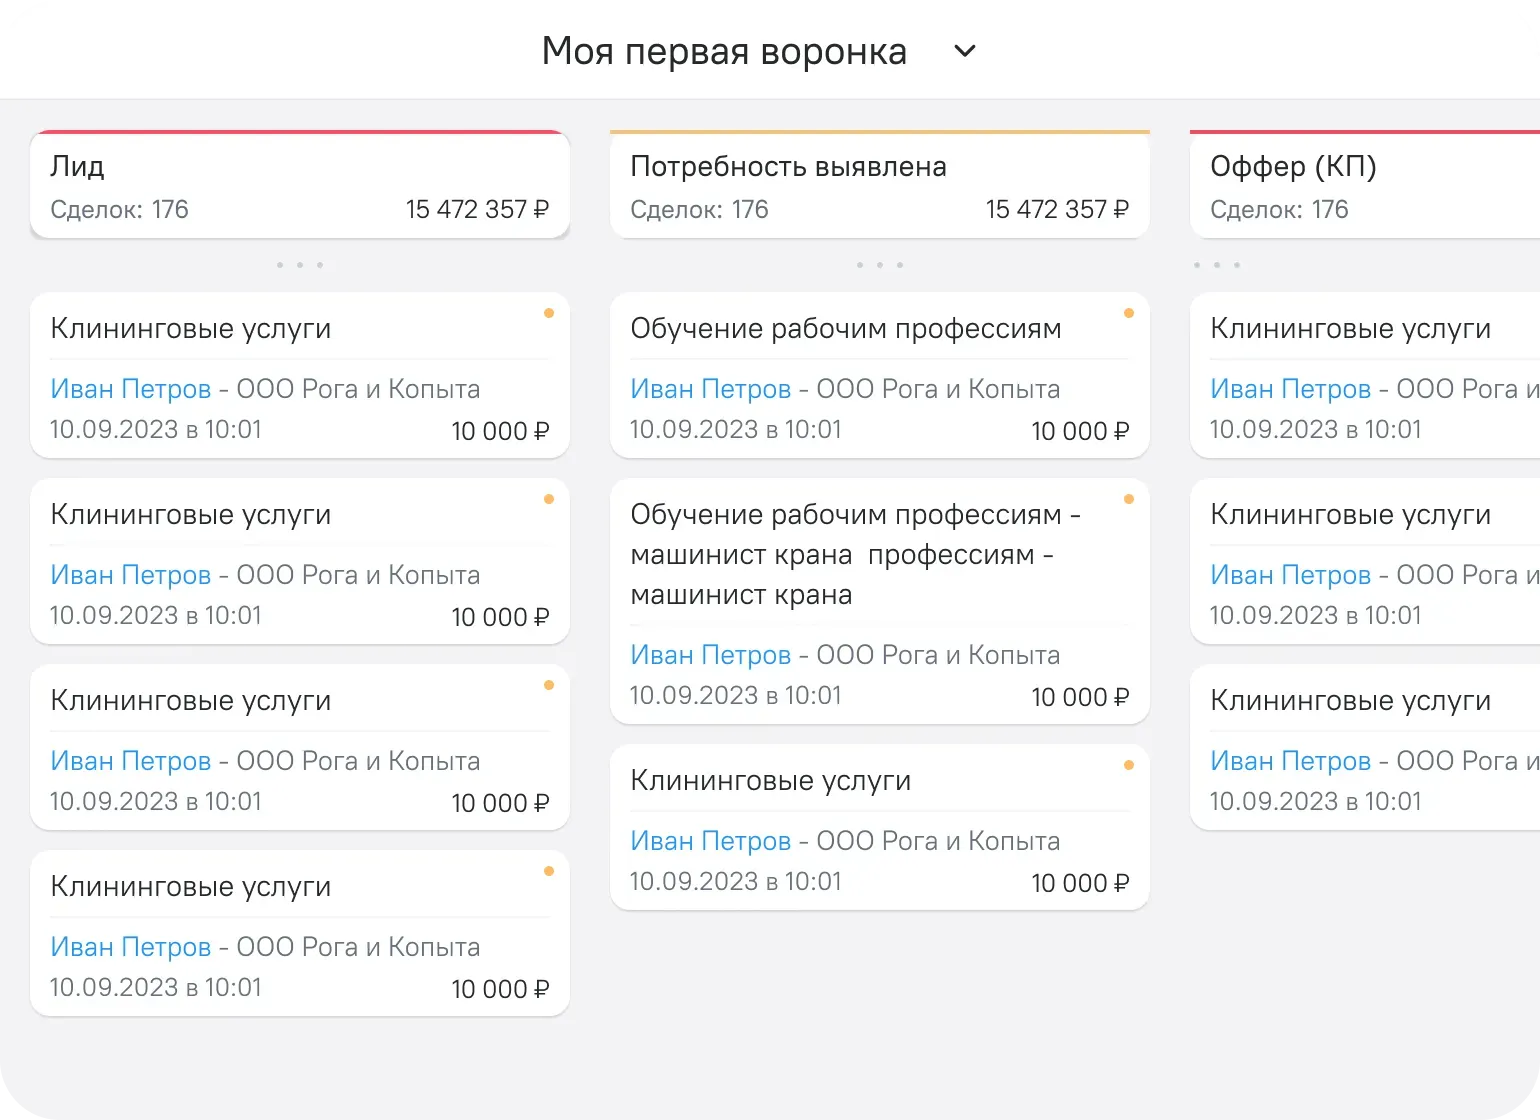The width and height of the screenshot is (1540, 1120).
Task: Click the yellow dot on last card in Лид column
Action: 549,871
